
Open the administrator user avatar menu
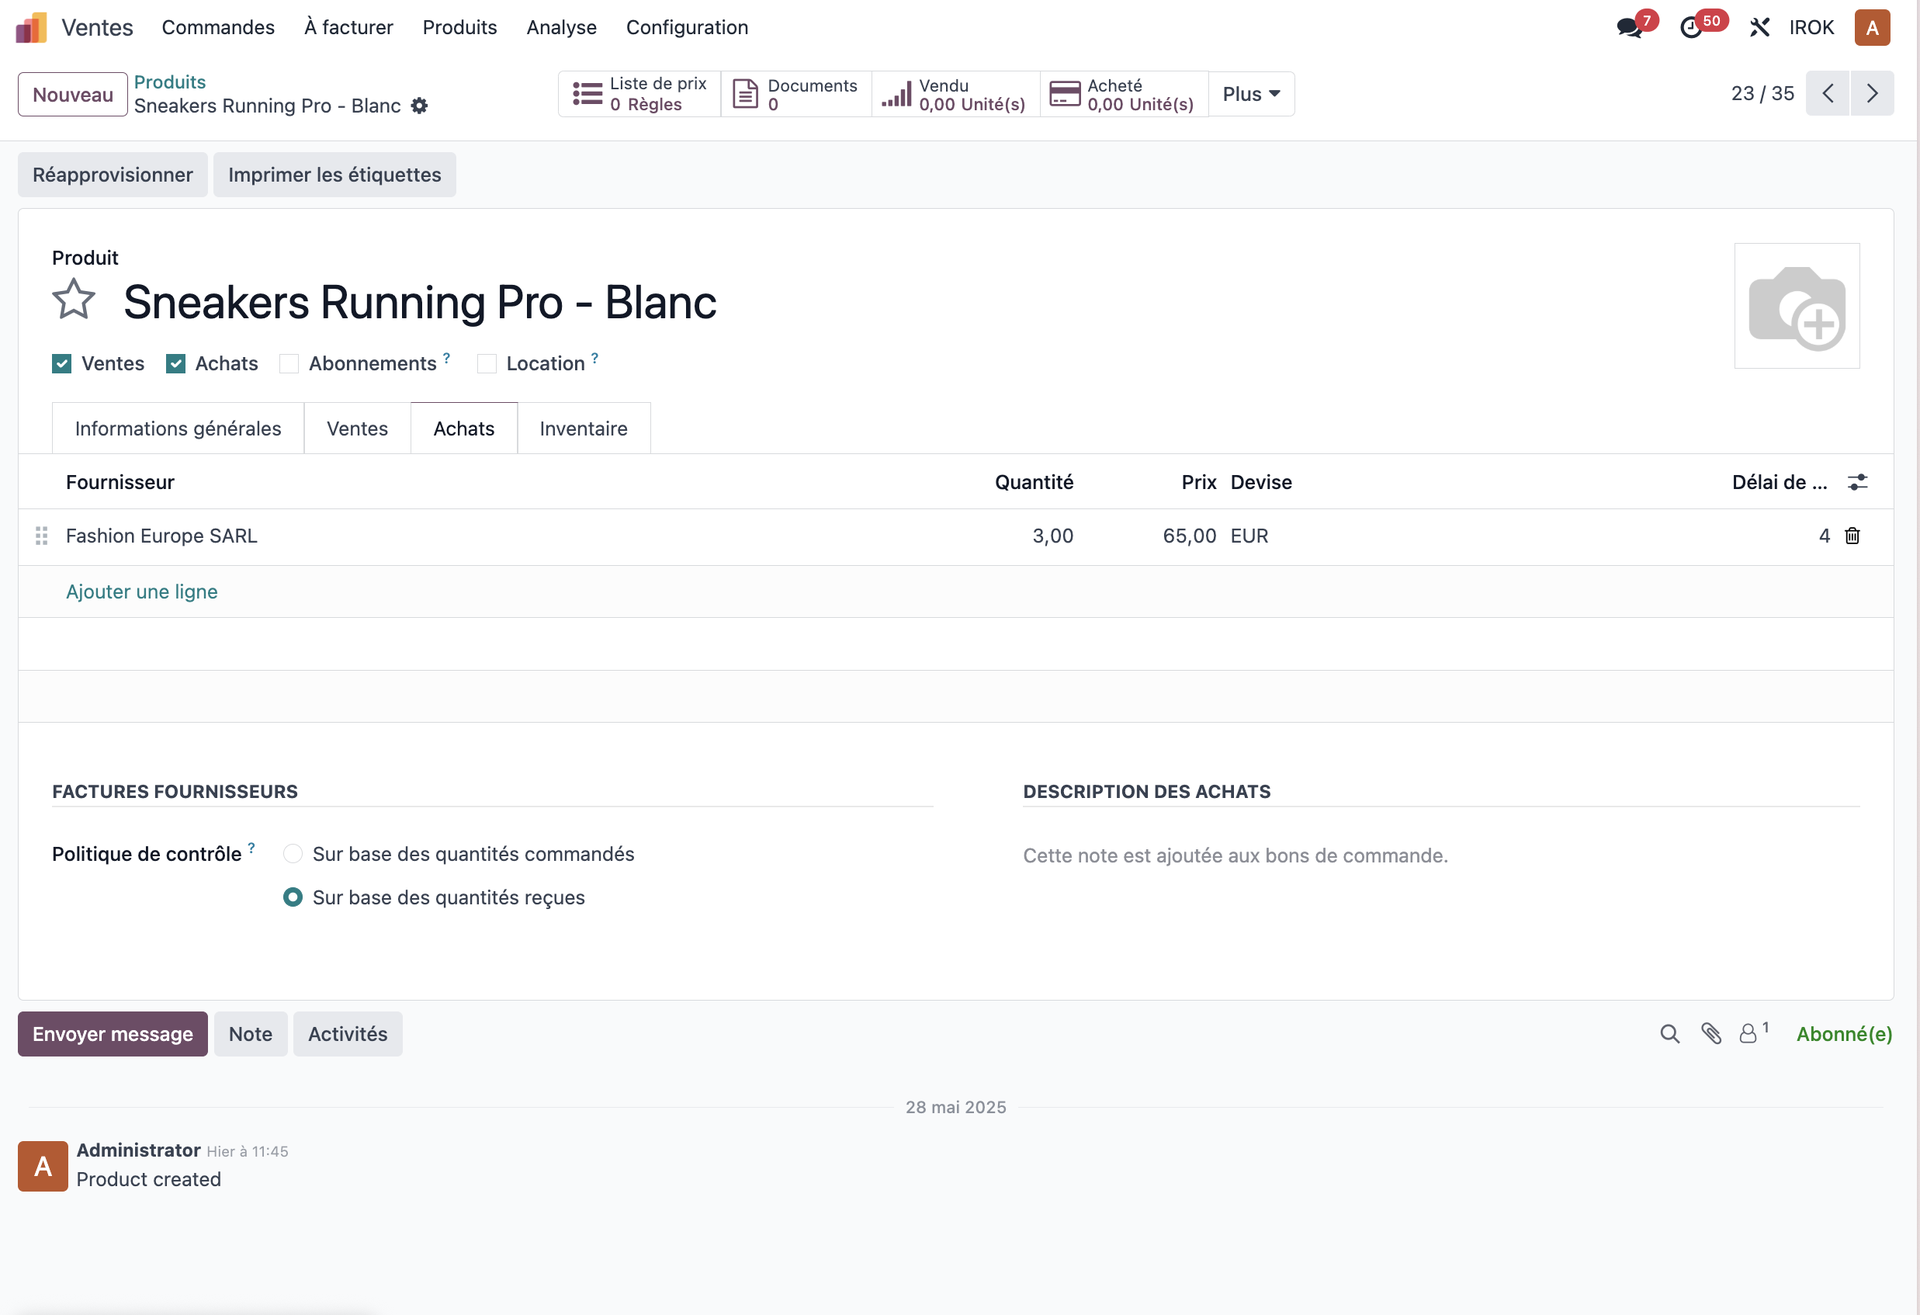coord(1872,27)
